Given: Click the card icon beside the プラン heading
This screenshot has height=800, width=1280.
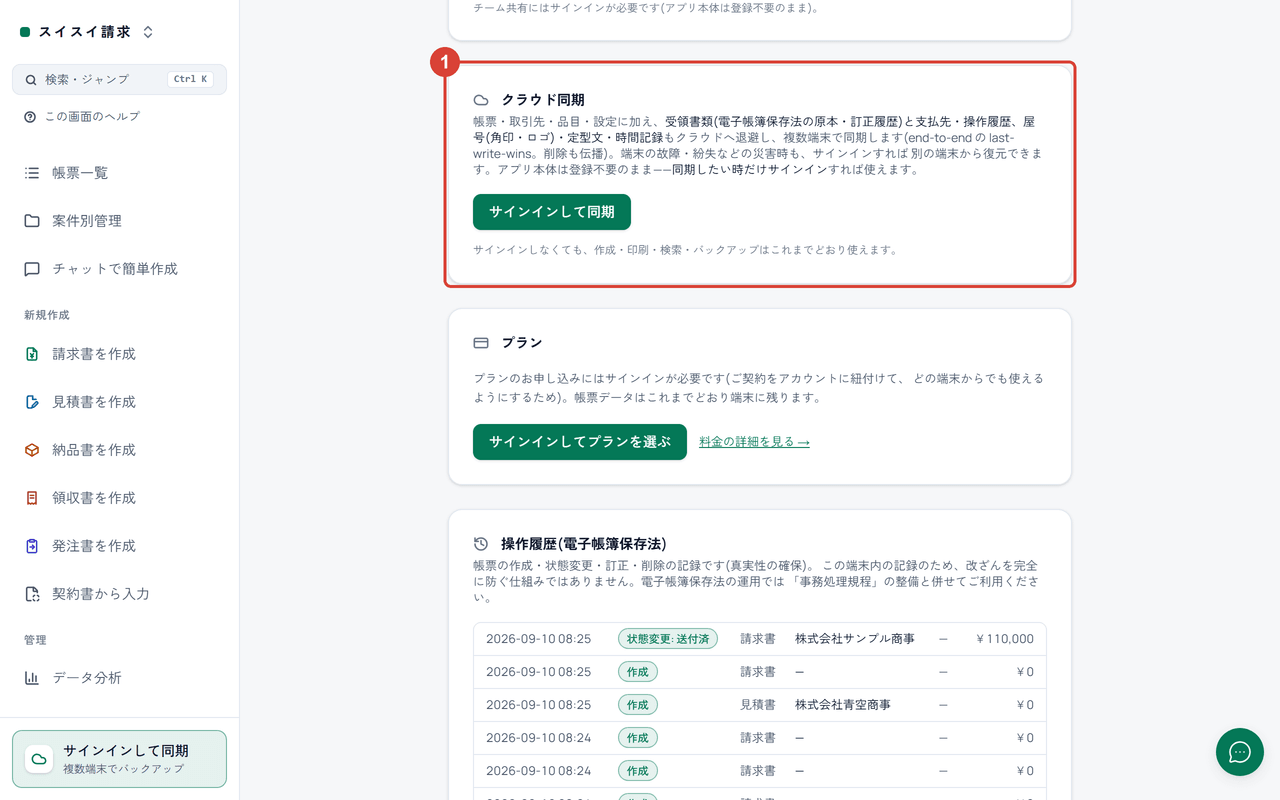Looking at the screenshot, I should (481, 343).
